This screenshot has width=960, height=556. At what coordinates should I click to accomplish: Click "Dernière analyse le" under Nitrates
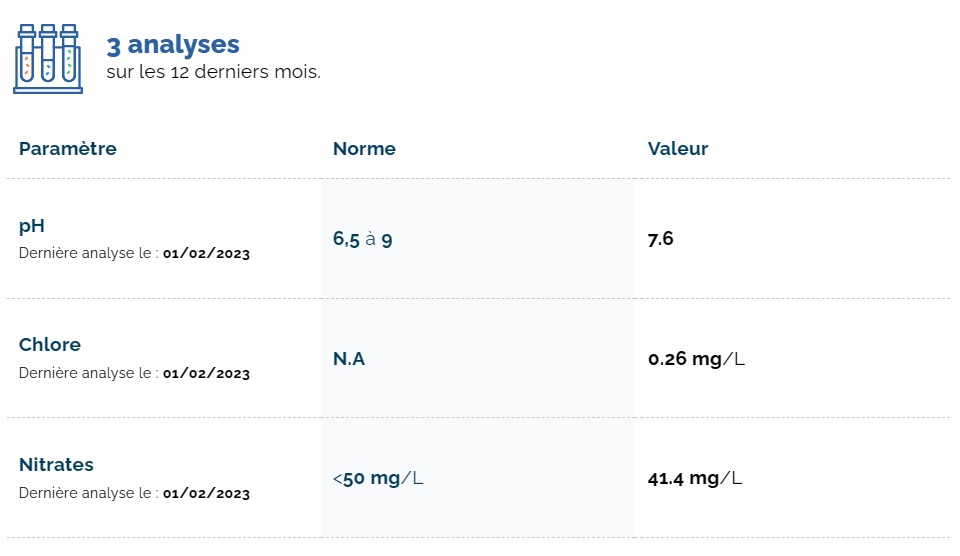[88, 494]
